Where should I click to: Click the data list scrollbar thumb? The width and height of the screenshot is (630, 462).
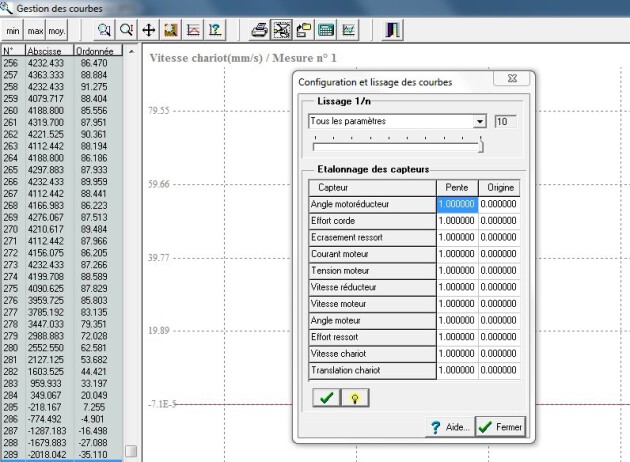pyautogui.click(x=131, y=451)
